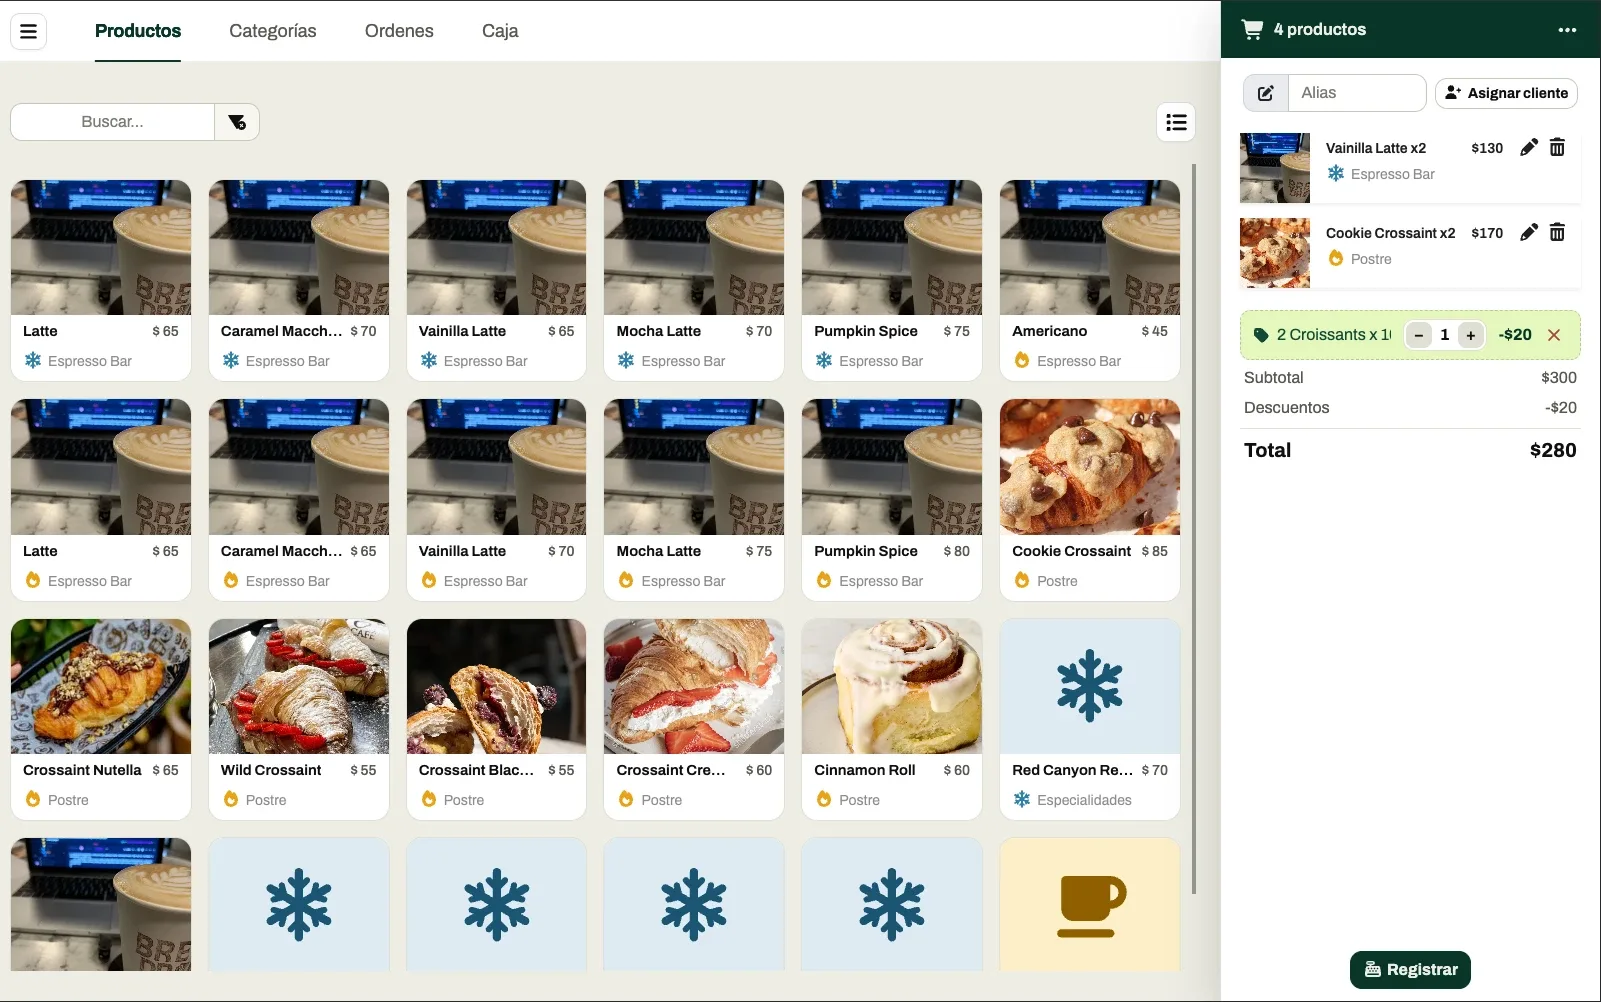Select the Wild Crossaint product
The height and width of the screenshot is (1002, 1601).
[x=299, y=719]
